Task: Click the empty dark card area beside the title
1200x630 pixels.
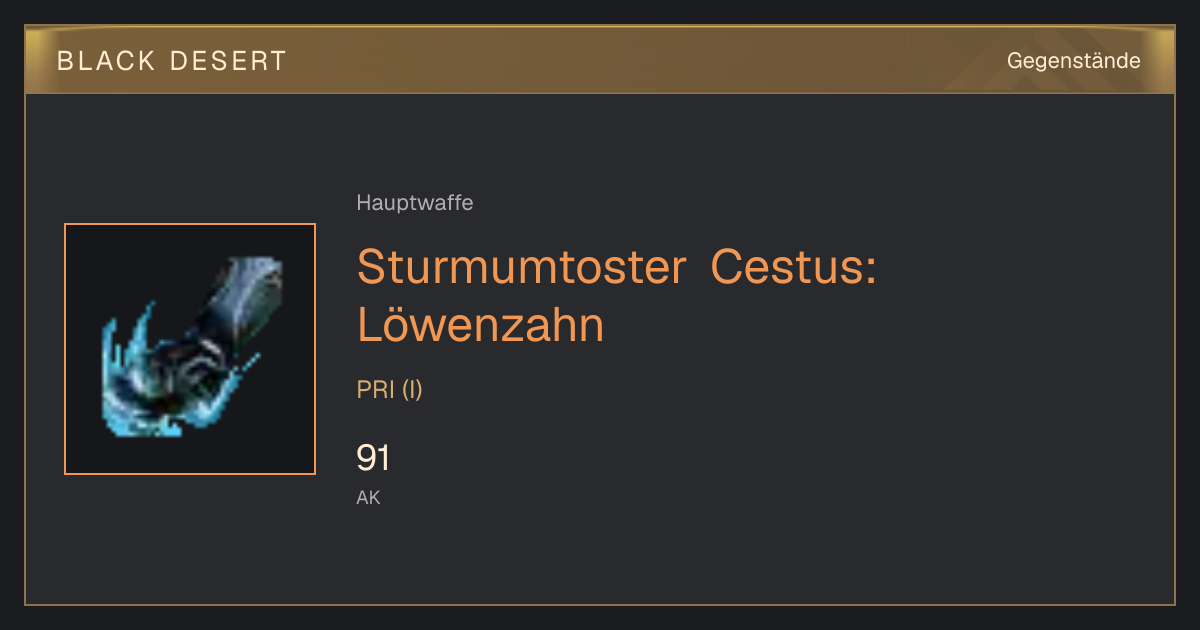Action: pyautogui.click(x=1020, y=300)
